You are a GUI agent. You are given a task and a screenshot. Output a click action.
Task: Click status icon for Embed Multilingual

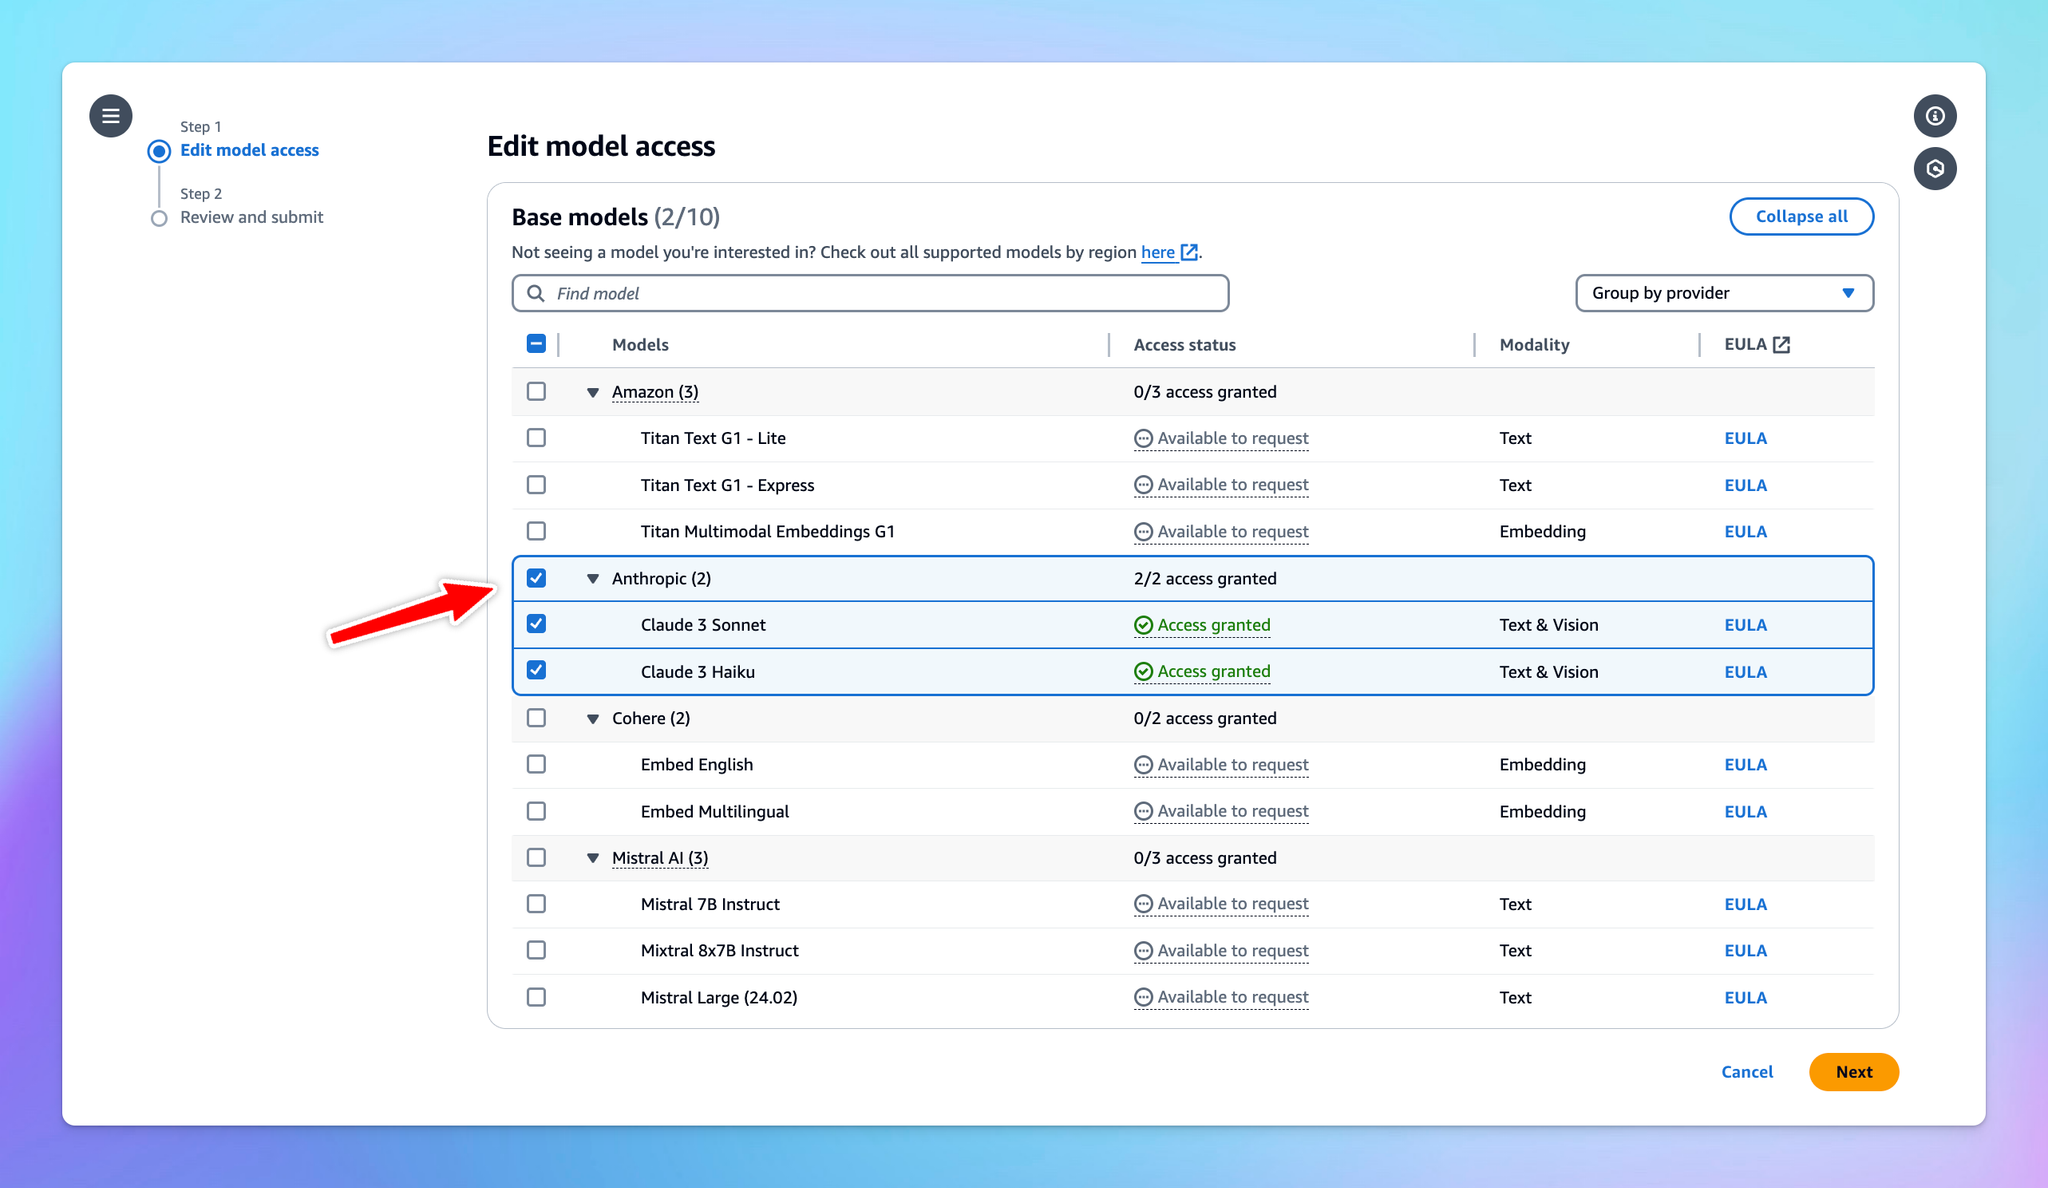[x=1143, y=811]
